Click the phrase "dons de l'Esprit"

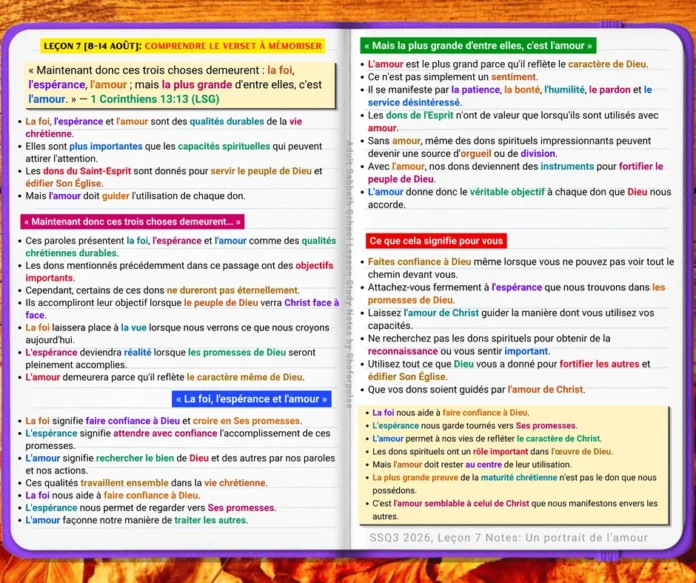(x=419, y=115)
